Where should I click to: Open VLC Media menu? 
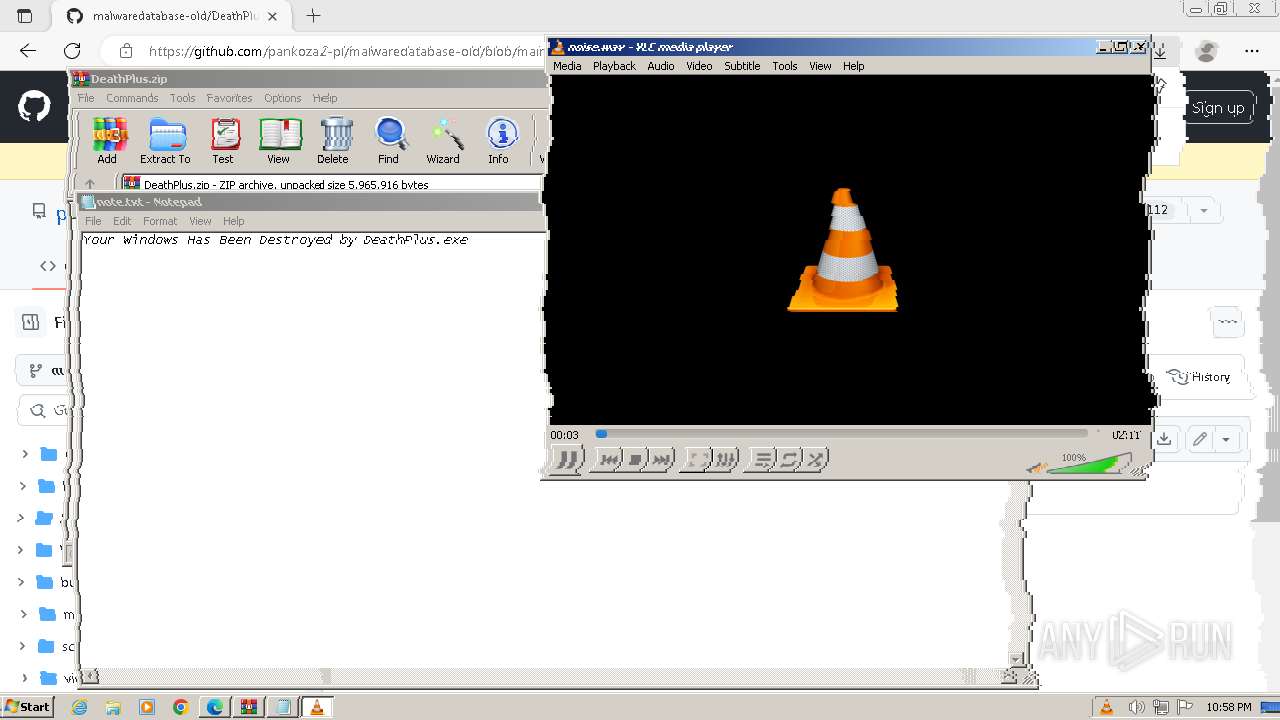(x=567, y=66)
